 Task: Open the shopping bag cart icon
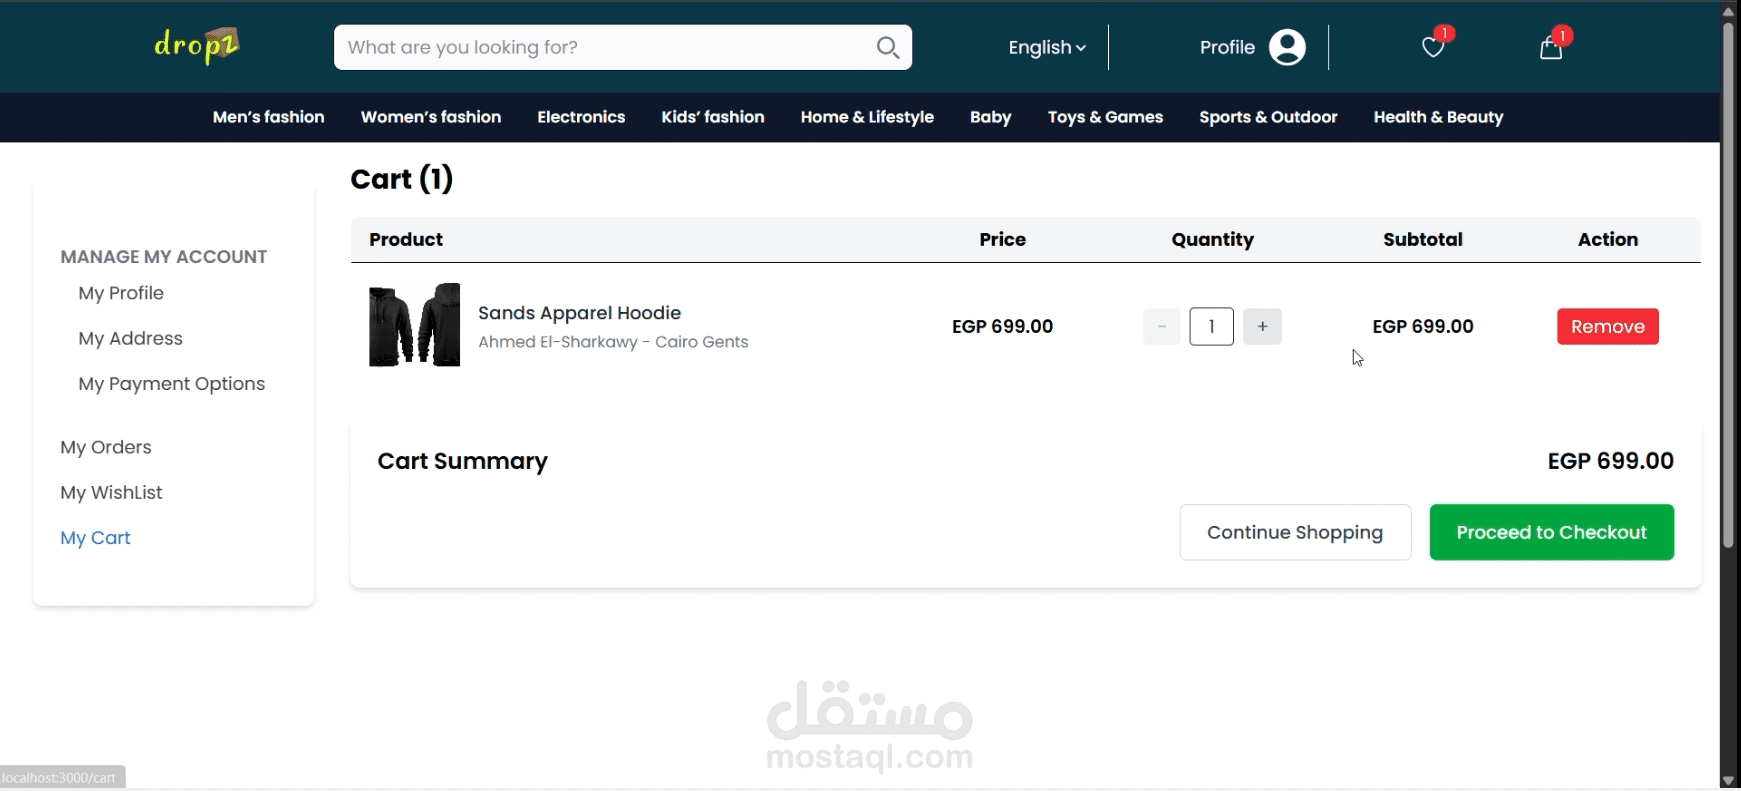[1551, 47]
